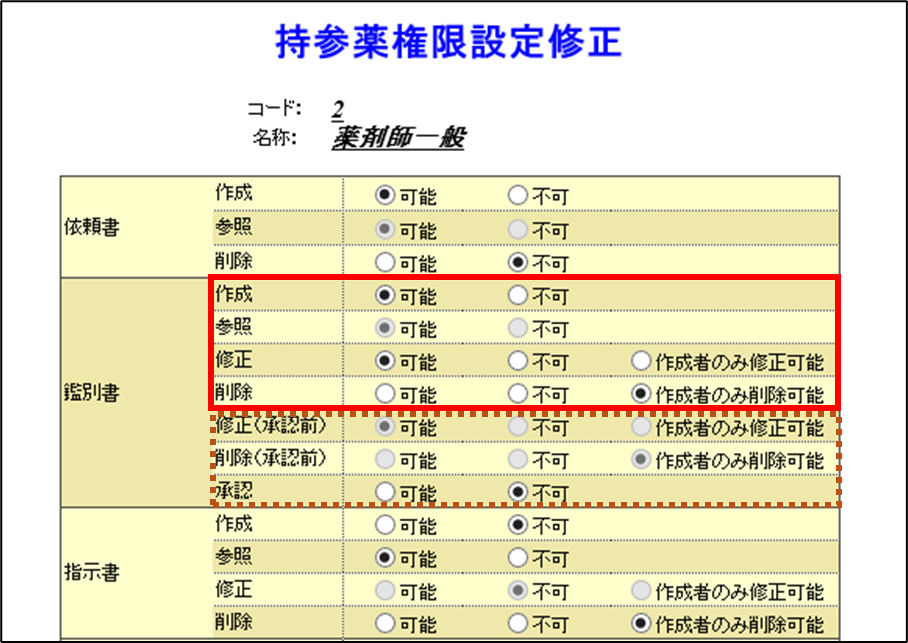Choose 可能 for 指示書 削除

point(385,623)
